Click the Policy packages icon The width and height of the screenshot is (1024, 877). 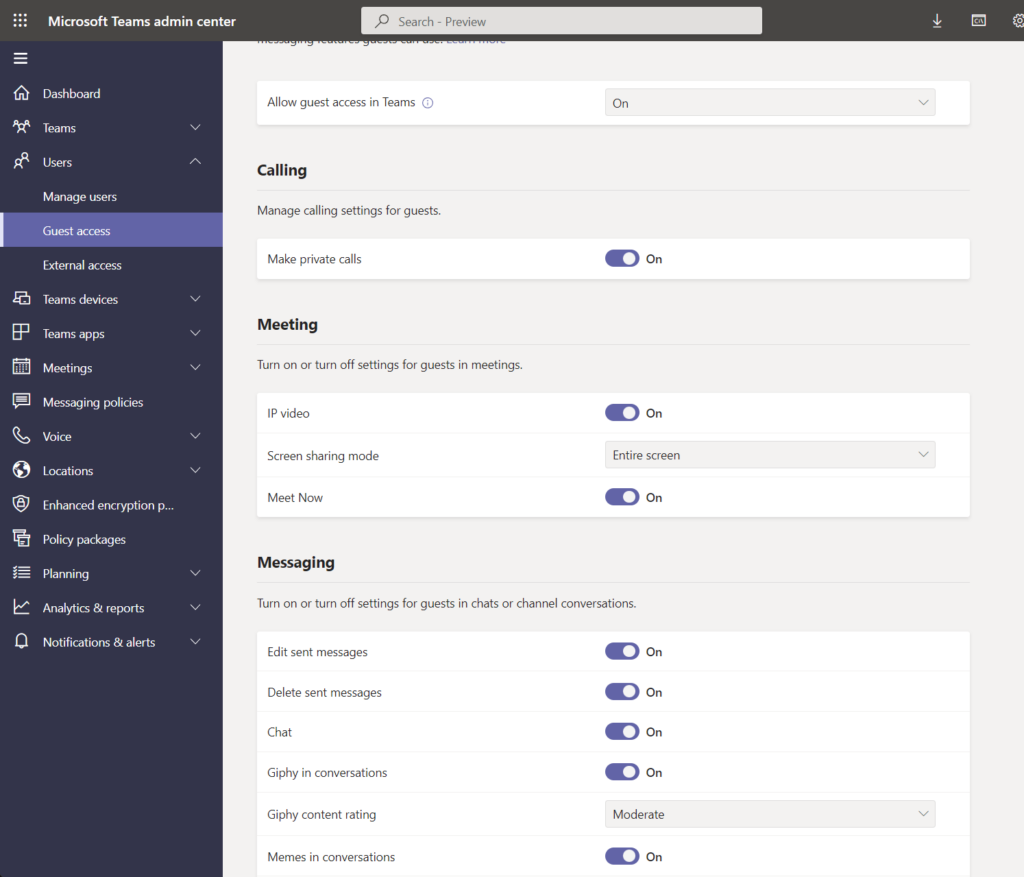pos(22,538)
